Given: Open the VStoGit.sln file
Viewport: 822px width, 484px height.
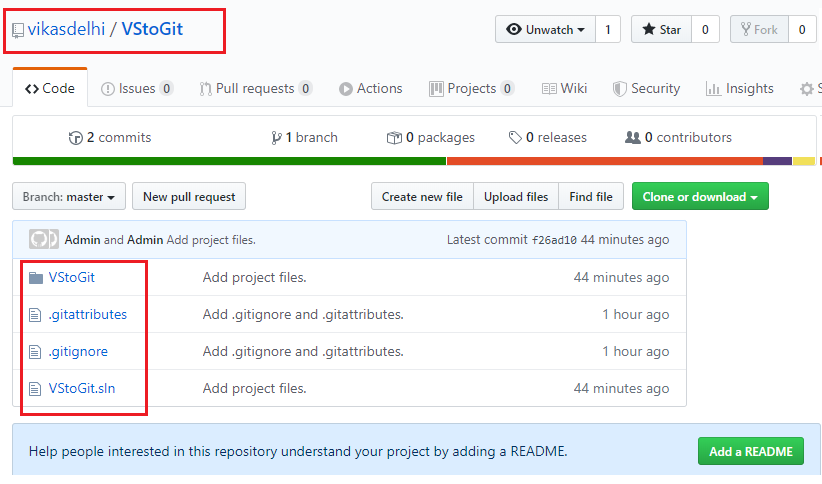Looking at the screenshot, I should 82,388.
